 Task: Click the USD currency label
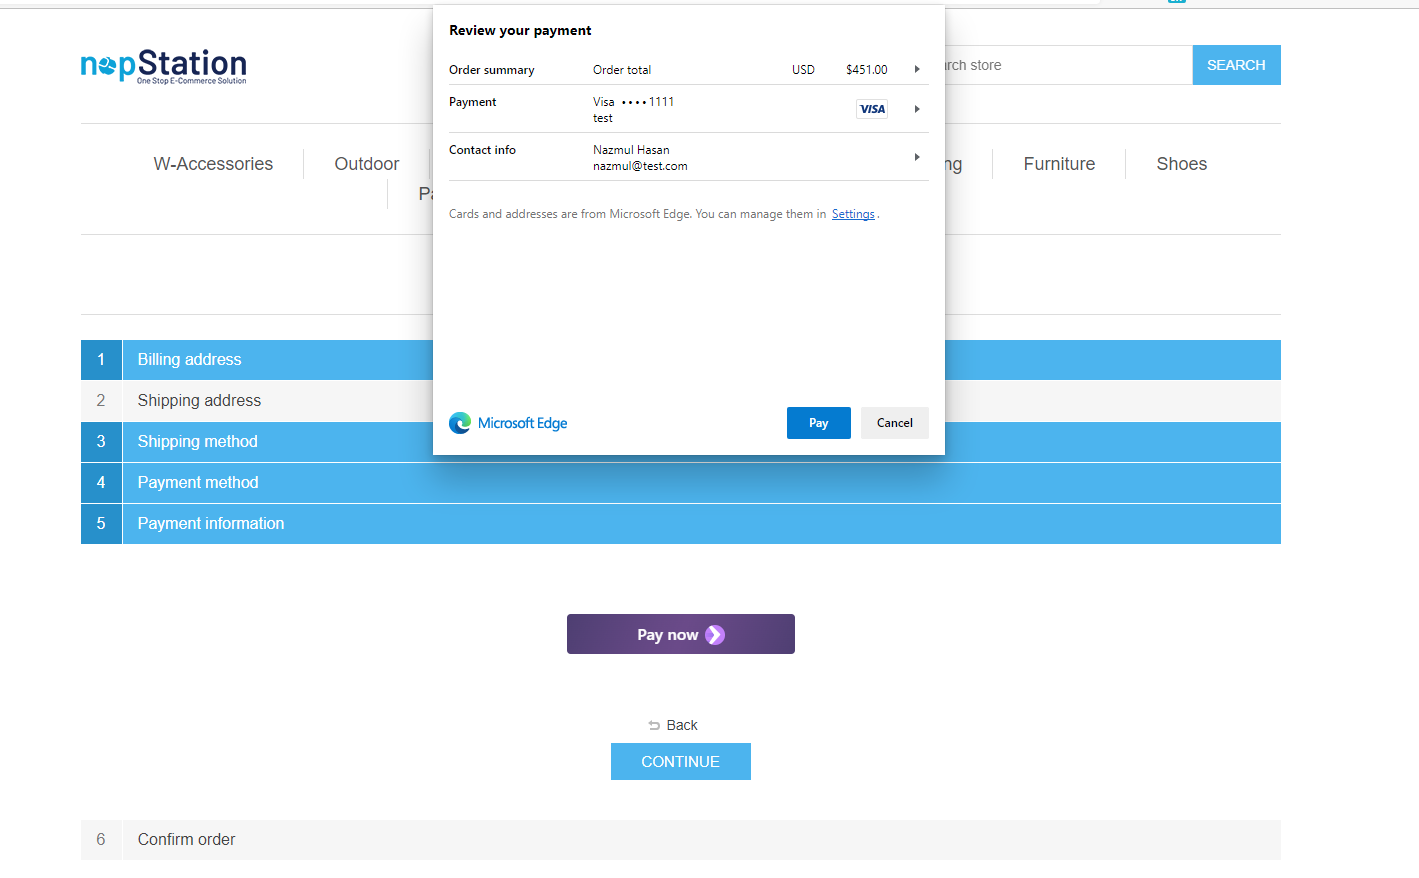803,70
